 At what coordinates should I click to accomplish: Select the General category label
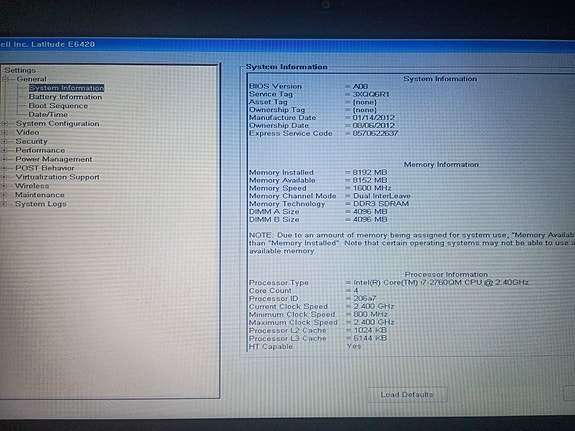[x=32, y=79]
